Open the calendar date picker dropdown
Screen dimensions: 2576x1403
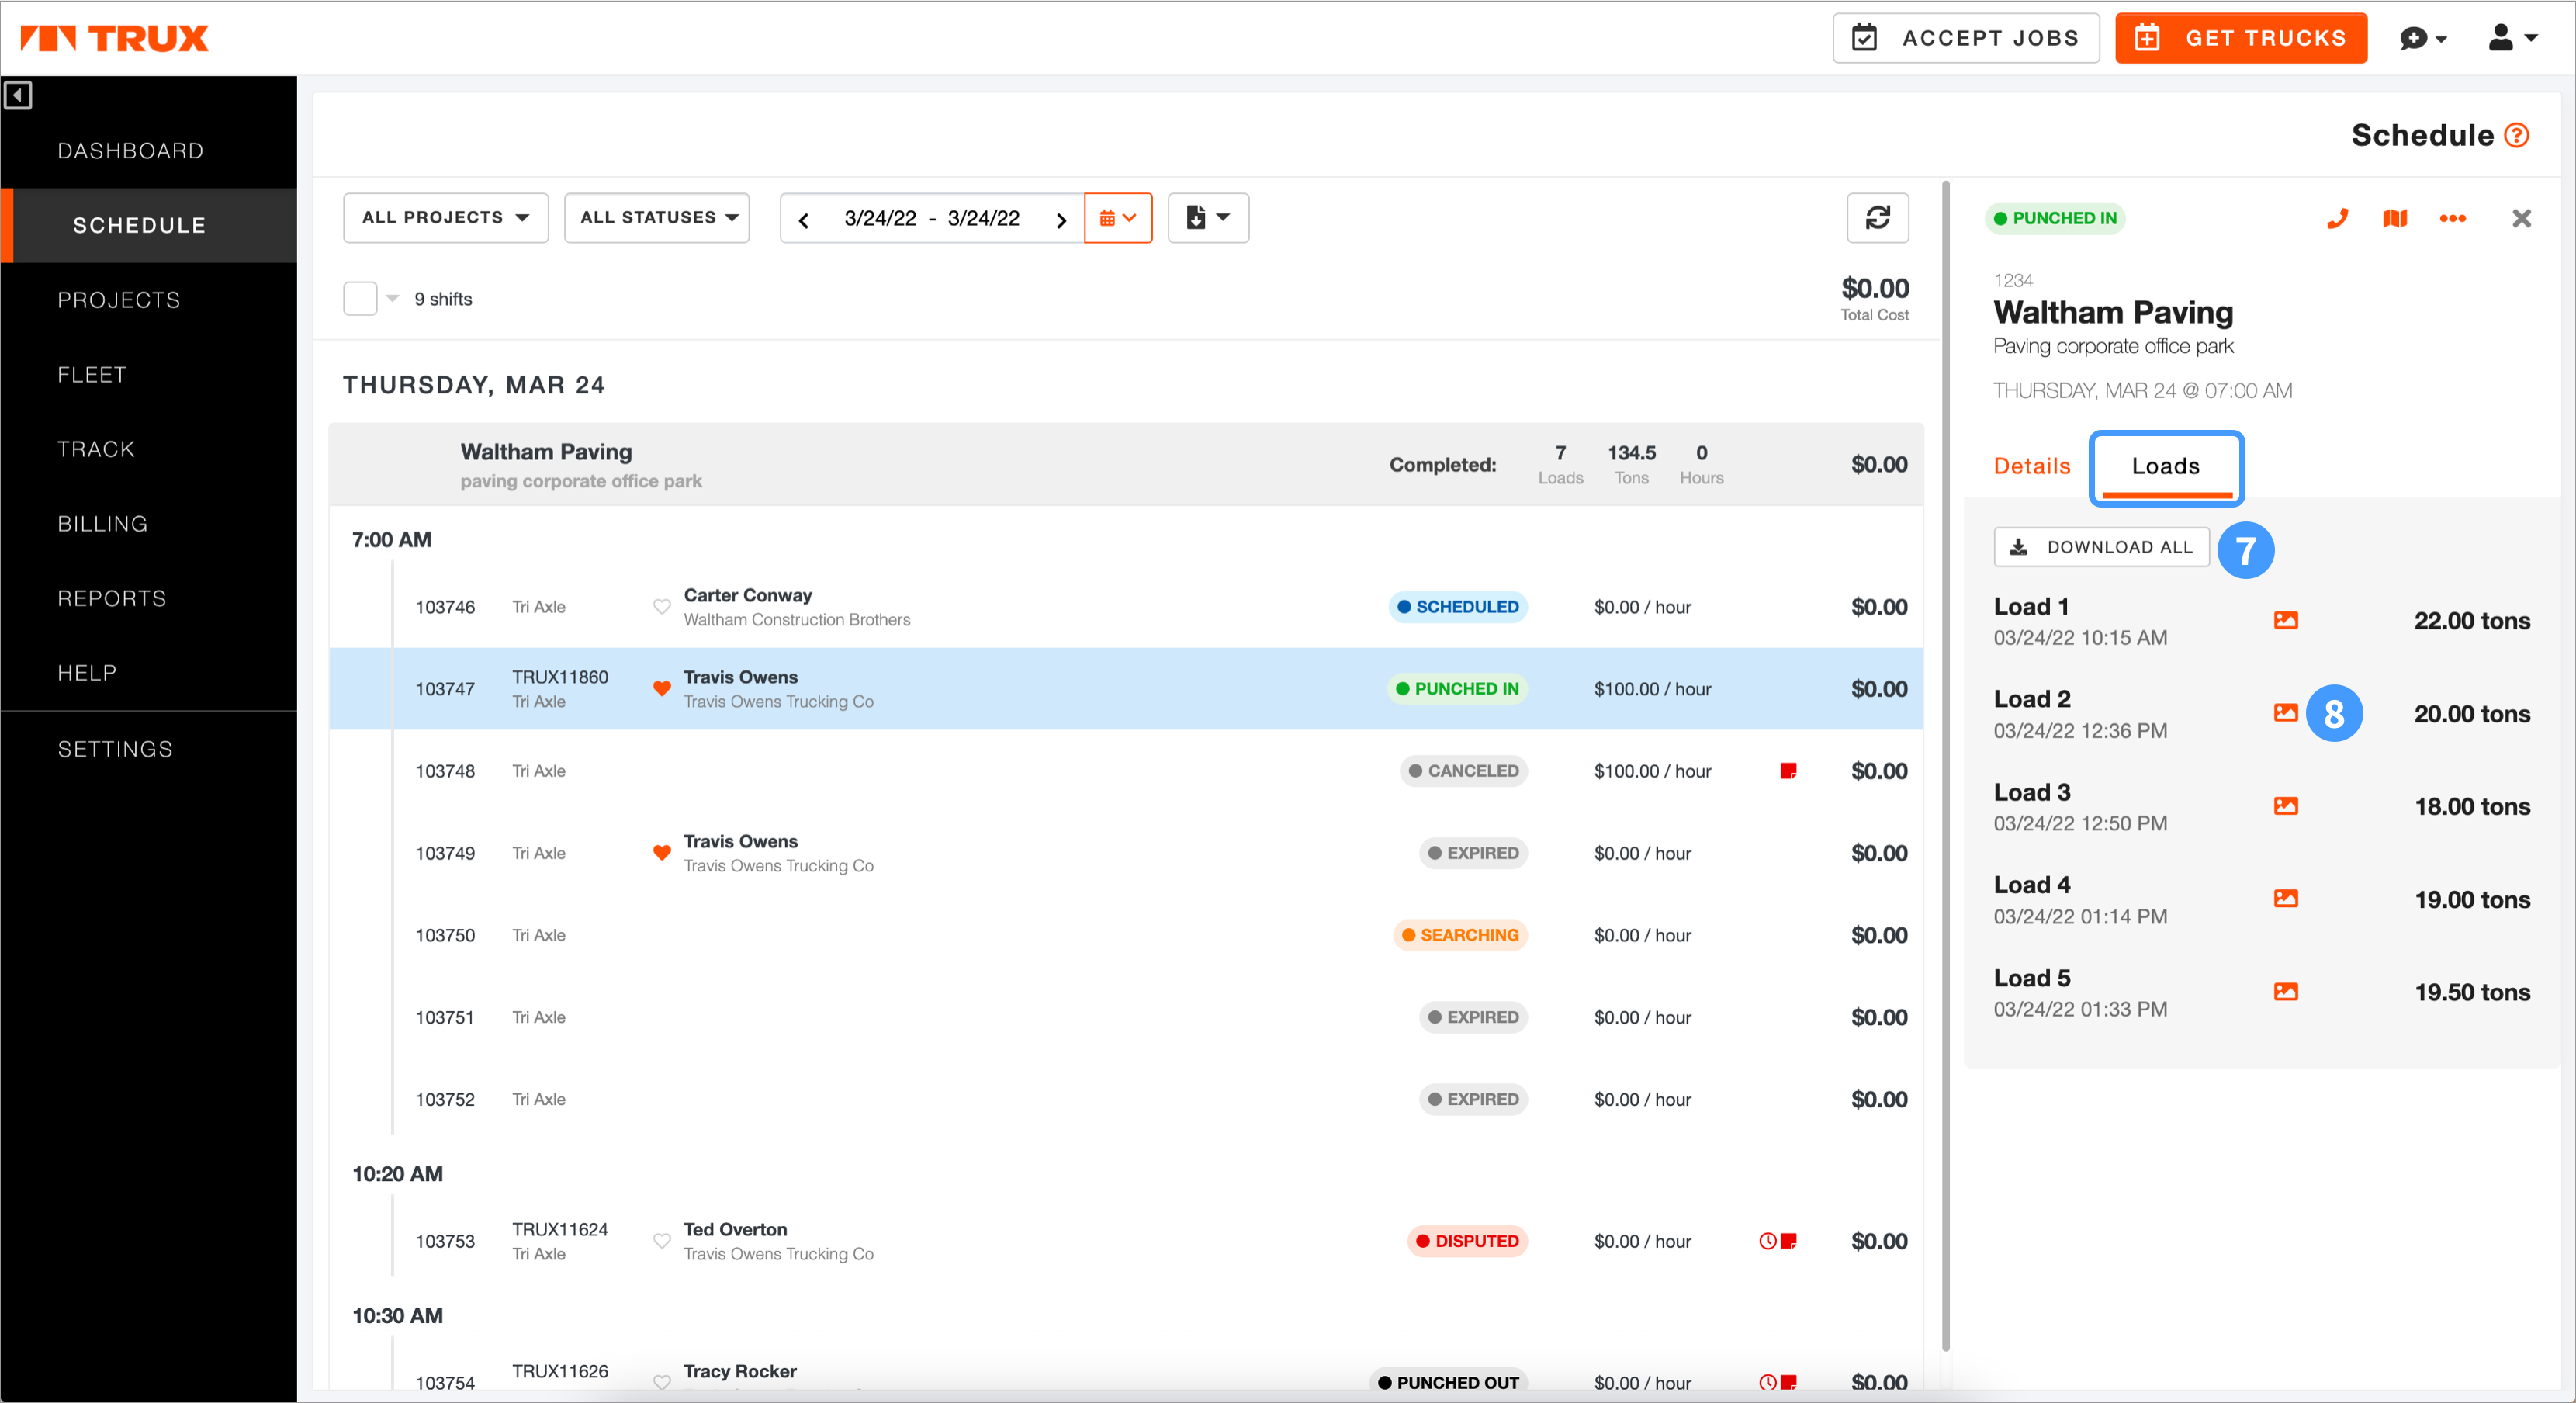pos(1118,218)
